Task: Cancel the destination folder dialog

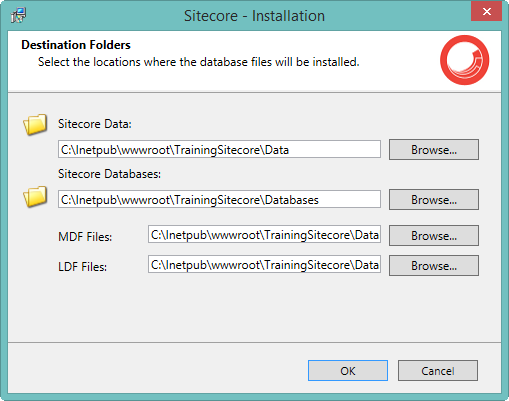Action: point(438,370)
